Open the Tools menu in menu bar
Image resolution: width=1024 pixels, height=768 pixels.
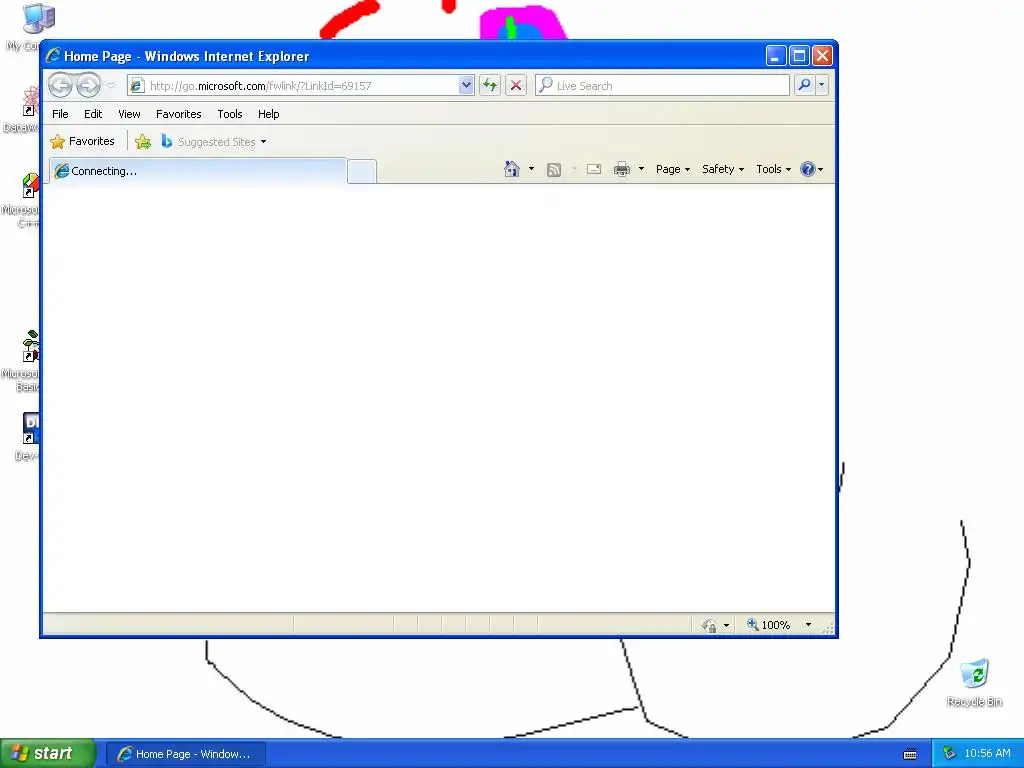tap(230, 114)
